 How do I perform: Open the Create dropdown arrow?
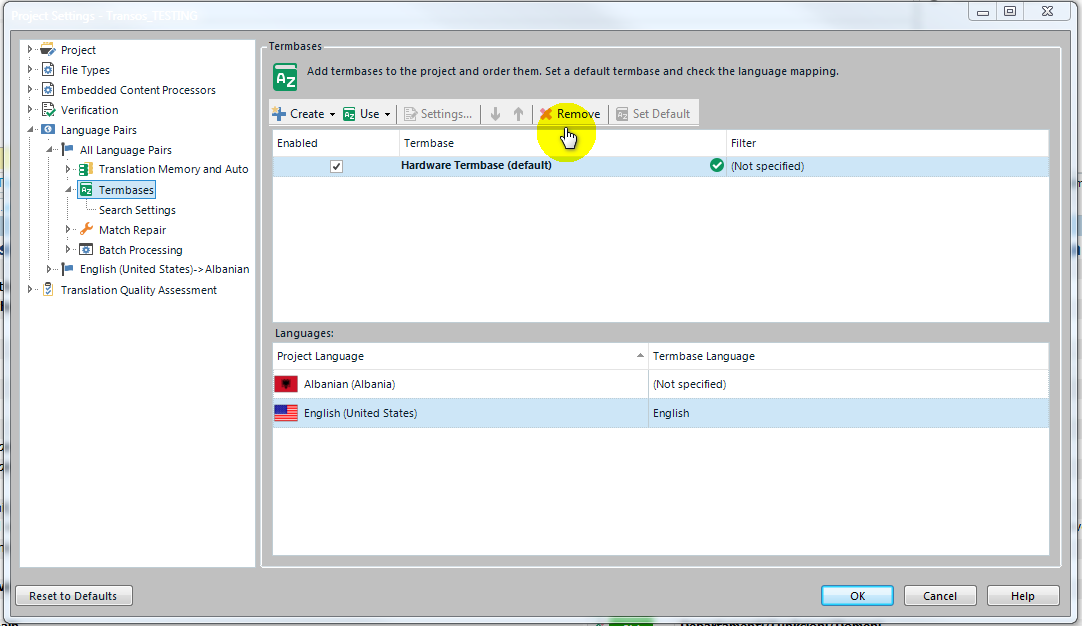coord(332,114)
